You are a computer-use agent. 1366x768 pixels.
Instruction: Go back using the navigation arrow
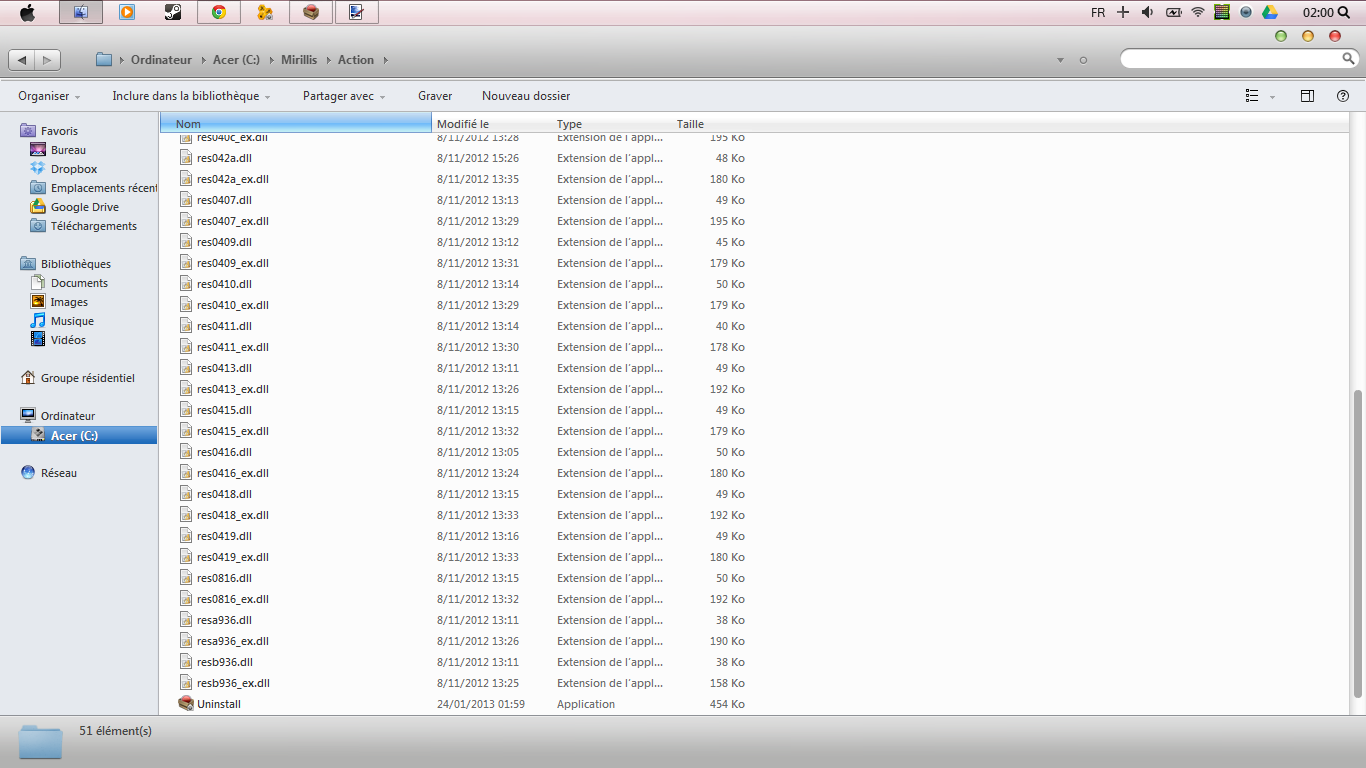(x=22, y=60)
